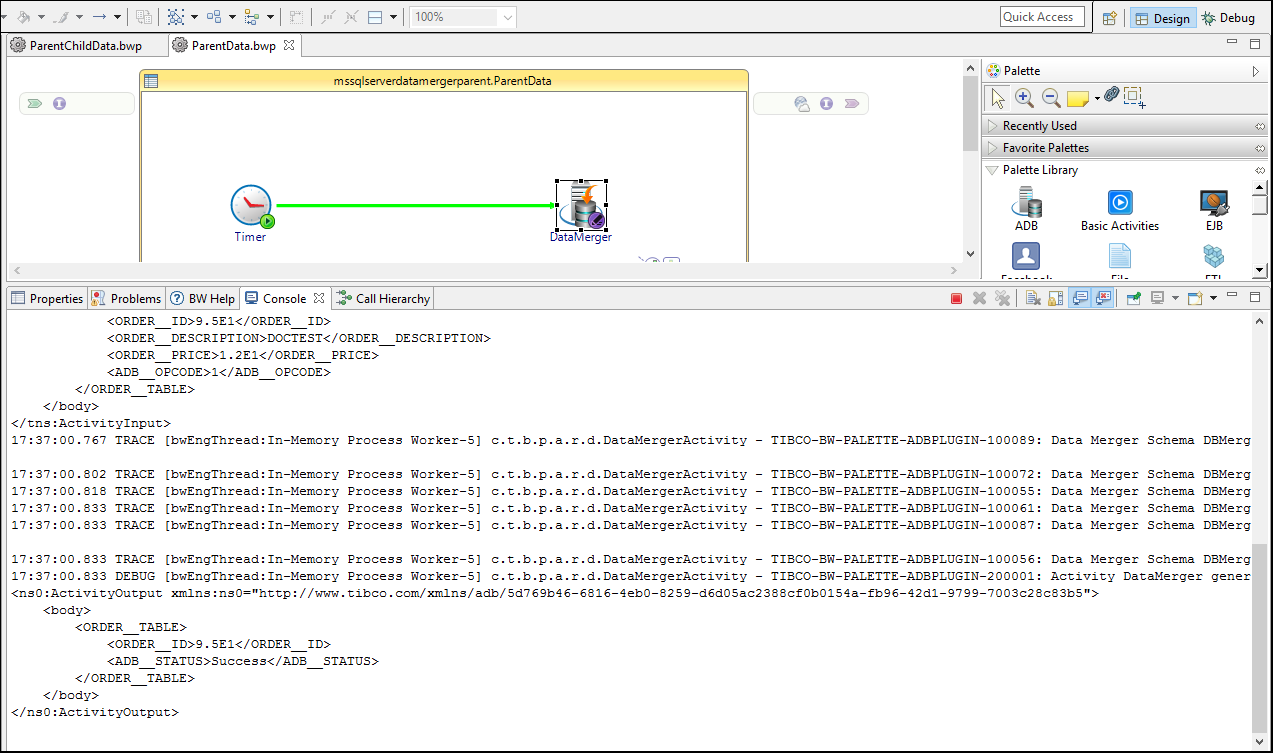Viewport: 1273px width, 753px height.
Task: Switch to the Design perspective
Action: point(1162,18)
